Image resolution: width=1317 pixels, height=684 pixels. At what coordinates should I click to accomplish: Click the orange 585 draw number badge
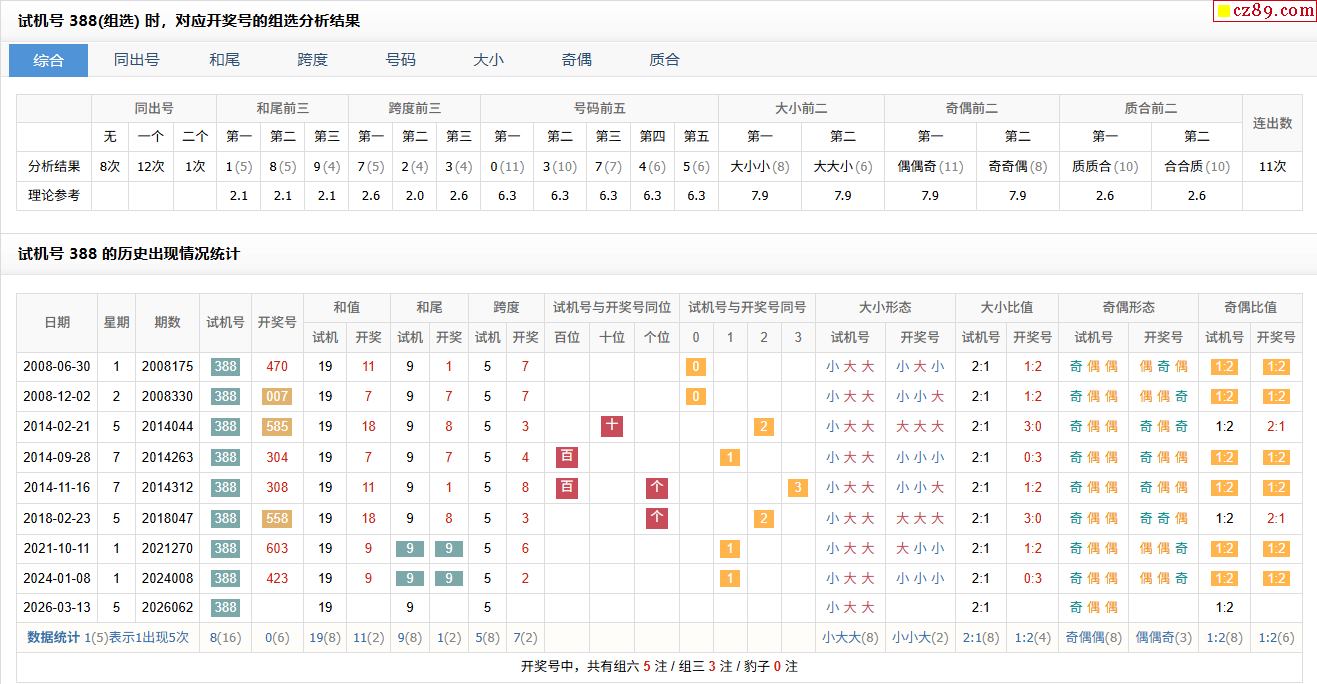277,427
